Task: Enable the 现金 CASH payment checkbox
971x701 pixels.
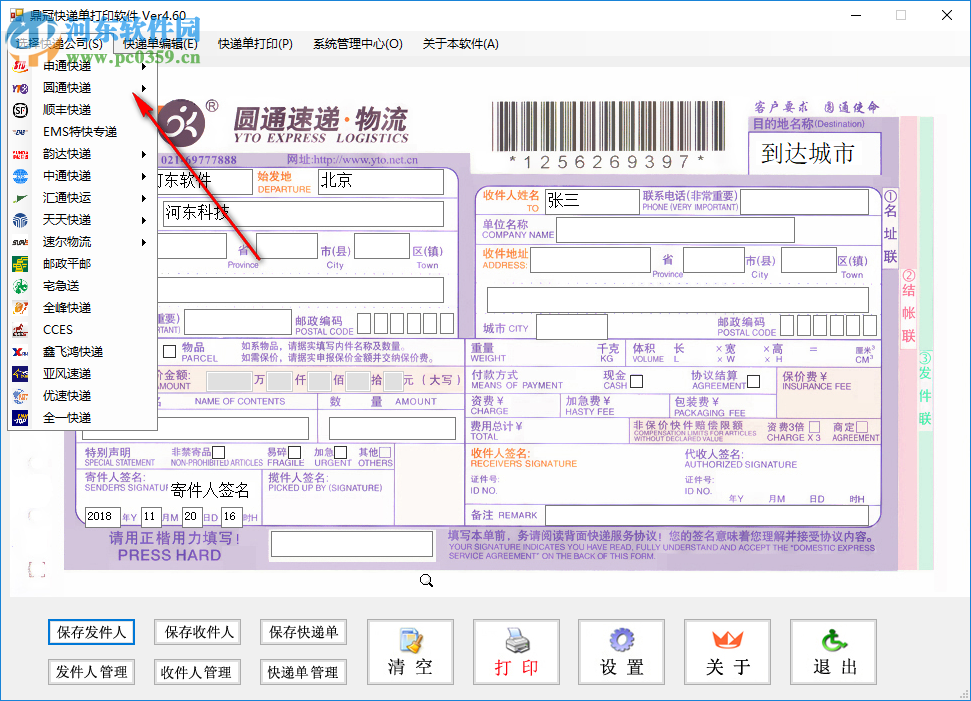Action: [x=637, y=381]
